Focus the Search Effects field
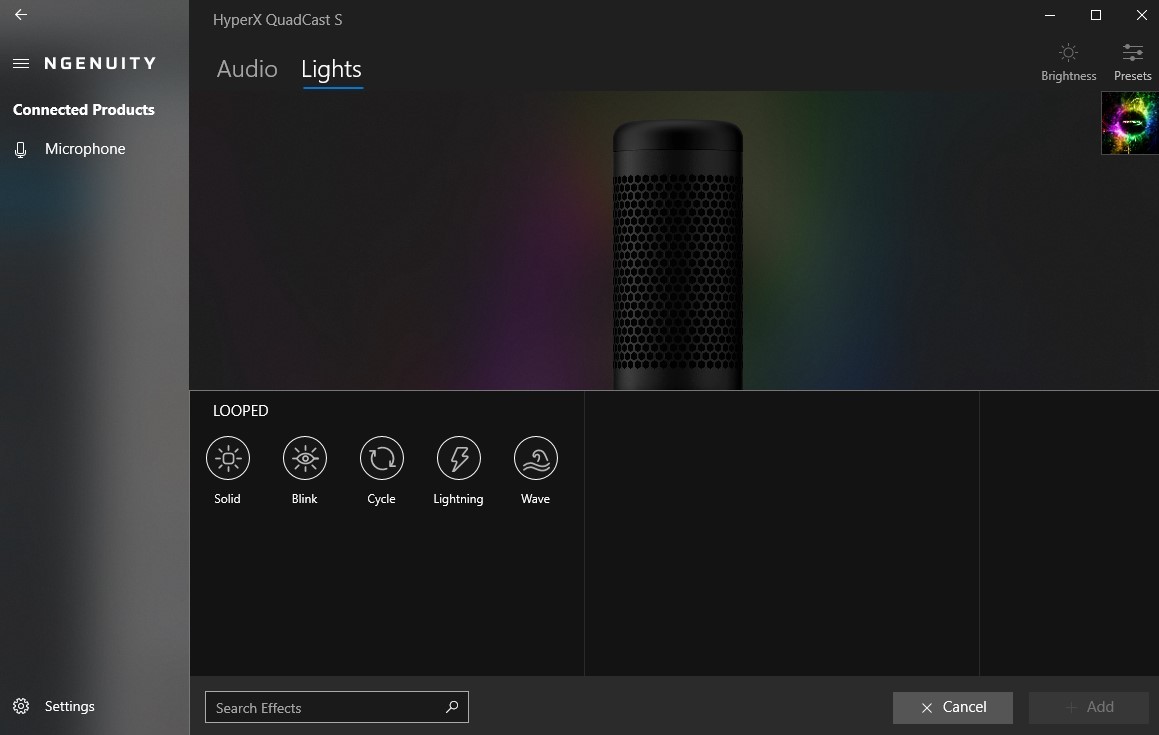The width and height of the screenshot is (1159, 735). (336, 708)
